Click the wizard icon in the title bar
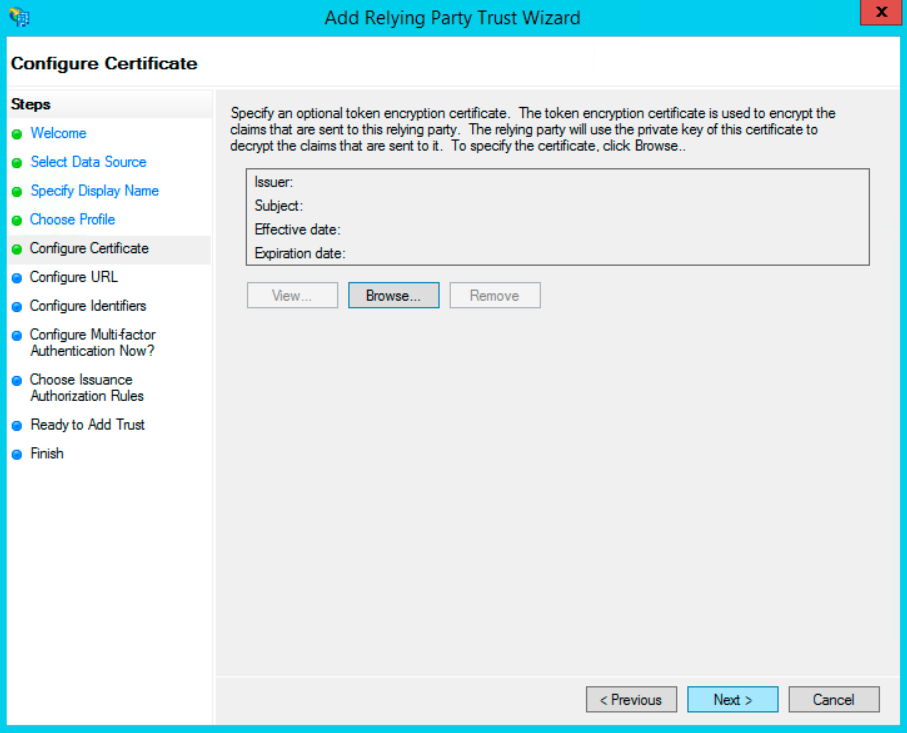Screen dimensions: 907x733 (18, 17)
